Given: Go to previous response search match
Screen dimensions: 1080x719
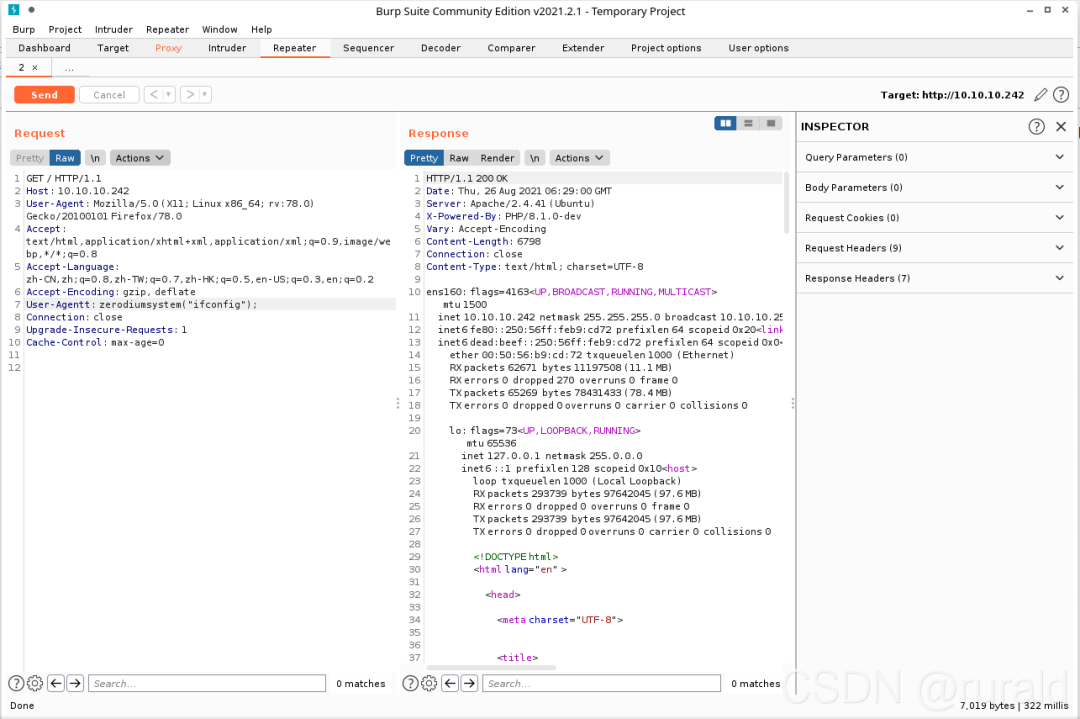Looking at the screenshot, I should click(450, 683).
